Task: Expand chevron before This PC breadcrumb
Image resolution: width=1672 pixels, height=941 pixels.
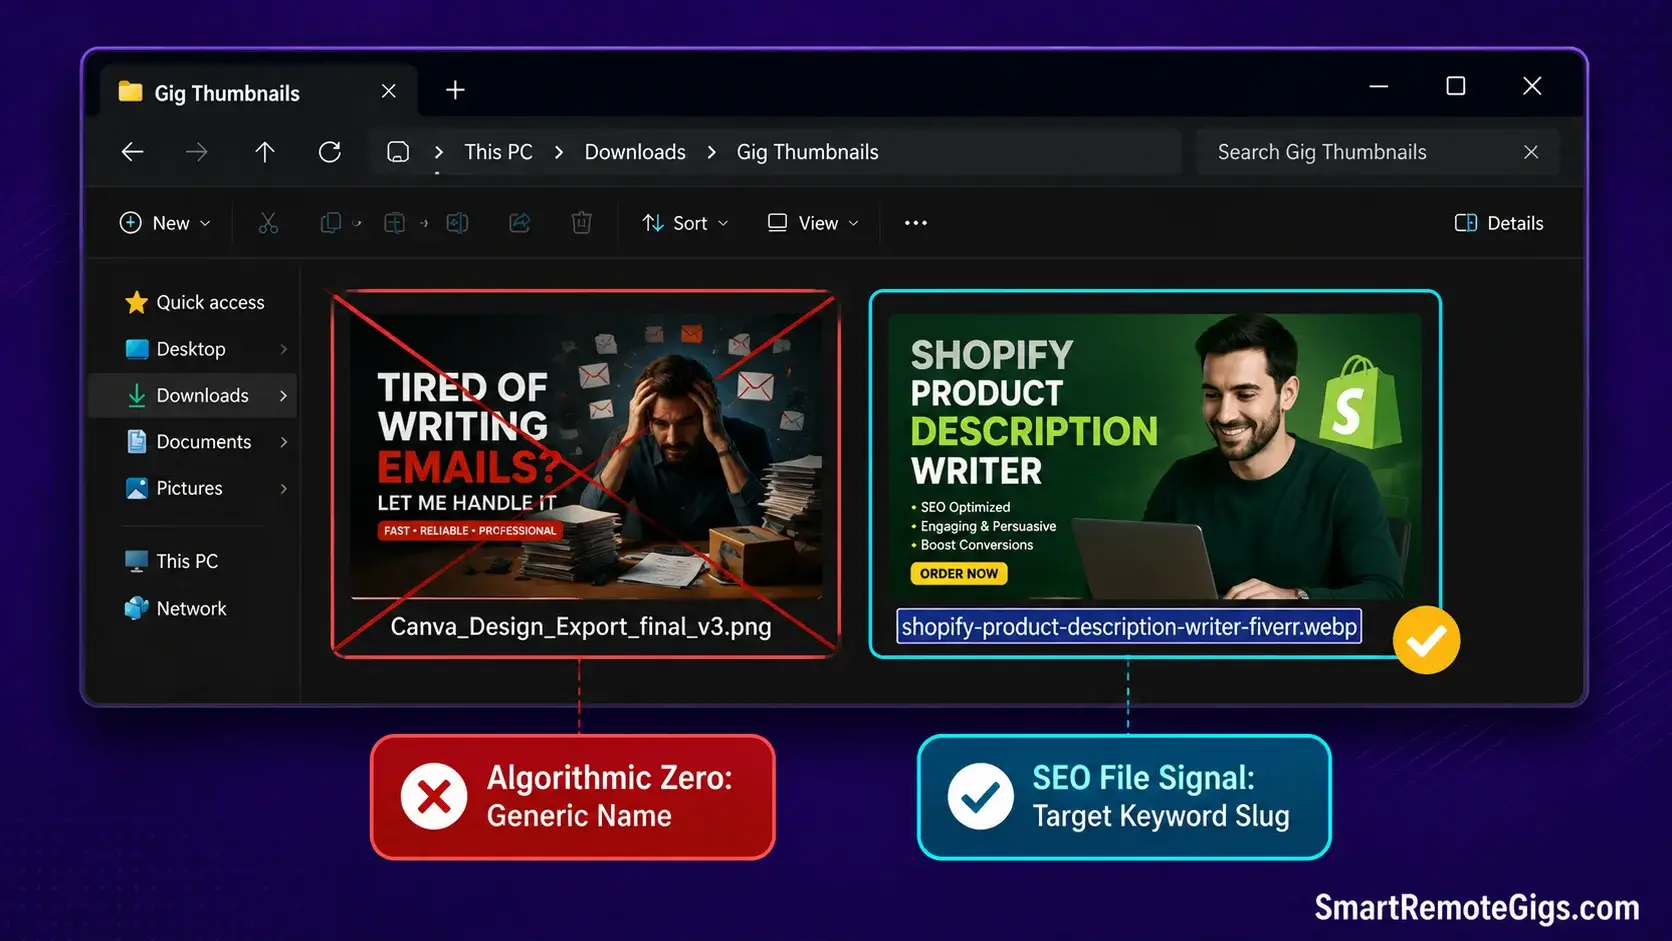Action: pos(438,152)
